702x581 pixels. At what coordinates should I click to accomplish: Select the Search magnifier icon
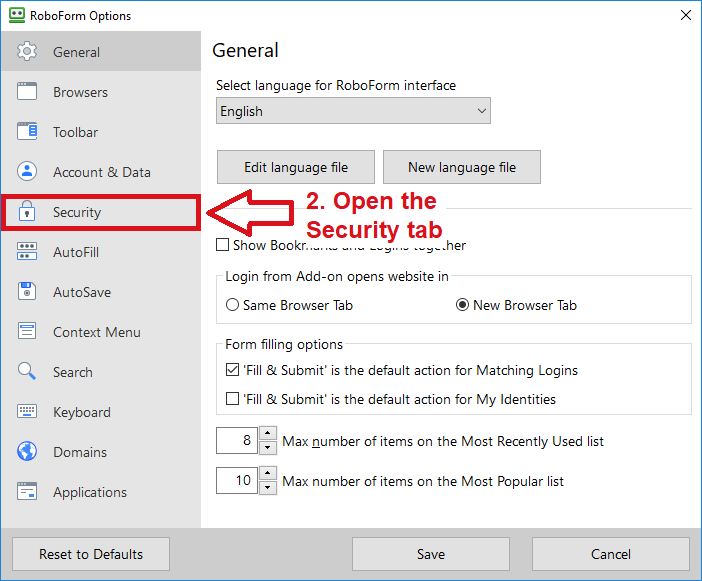pos(27,372)
